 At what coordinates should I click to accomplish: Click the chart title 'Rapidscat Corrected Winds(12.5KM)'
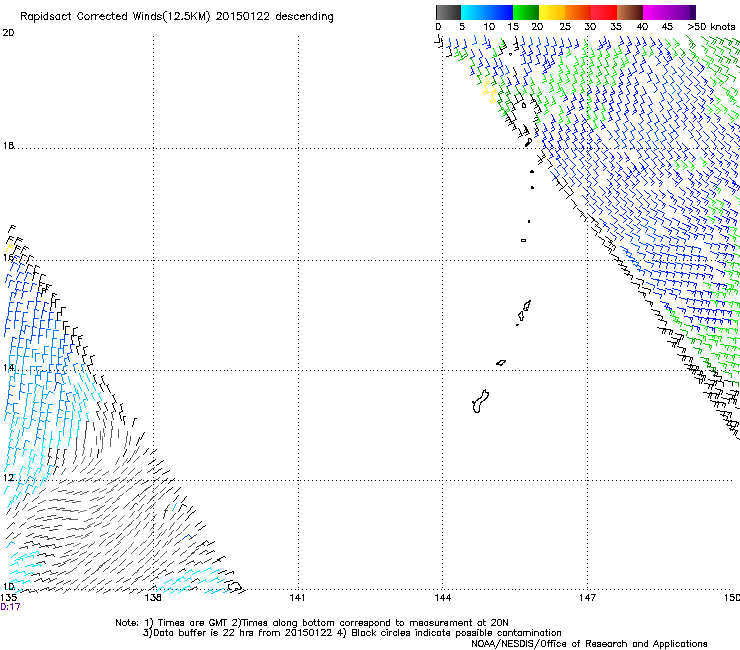(115, 17)
